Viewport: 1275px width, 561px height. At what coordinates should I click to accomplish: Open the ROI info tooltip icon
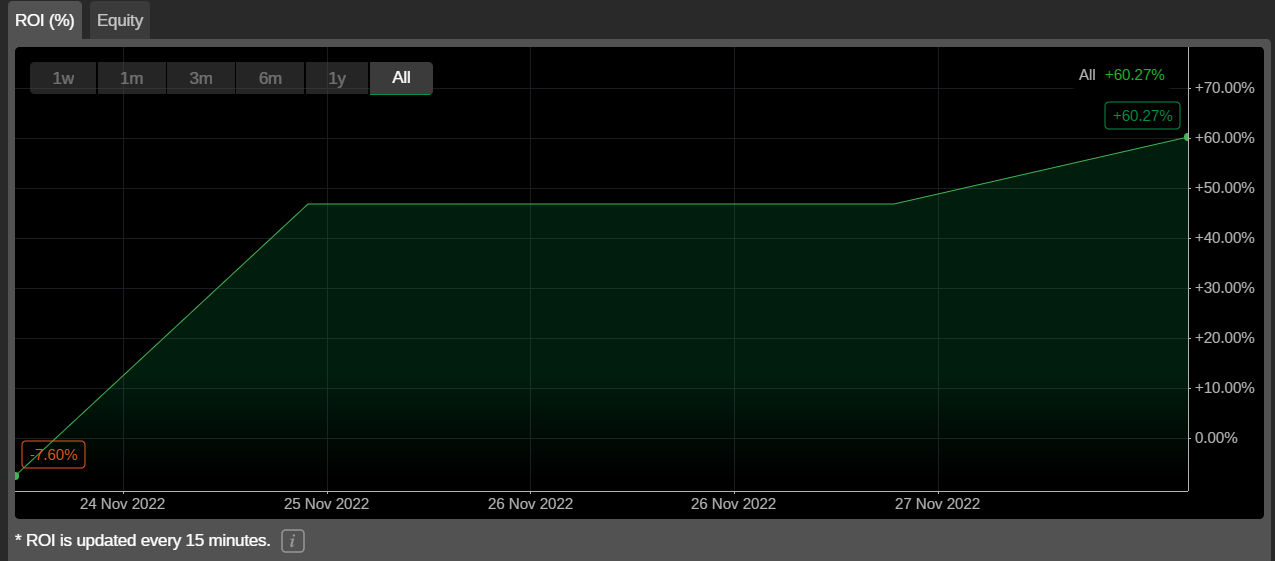[292, 541]
